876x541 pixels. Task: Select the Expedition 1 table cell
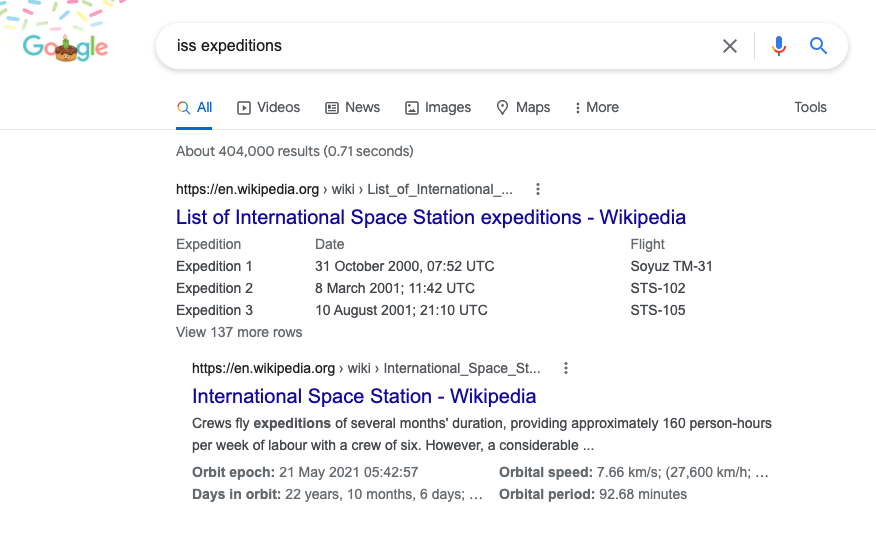coord(214,266)
